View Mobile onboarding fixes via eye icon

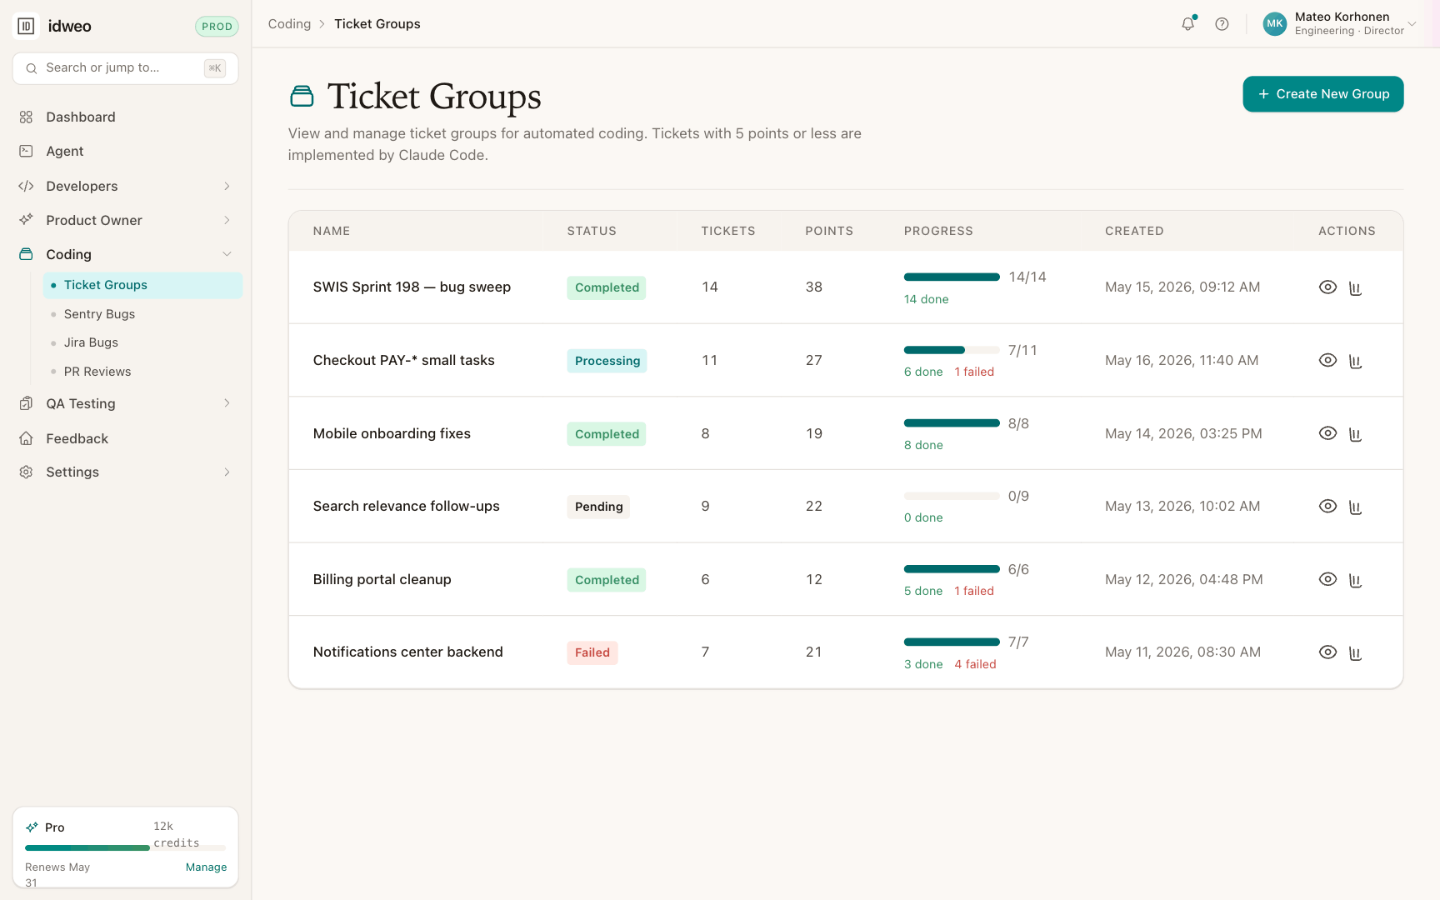1328,433
